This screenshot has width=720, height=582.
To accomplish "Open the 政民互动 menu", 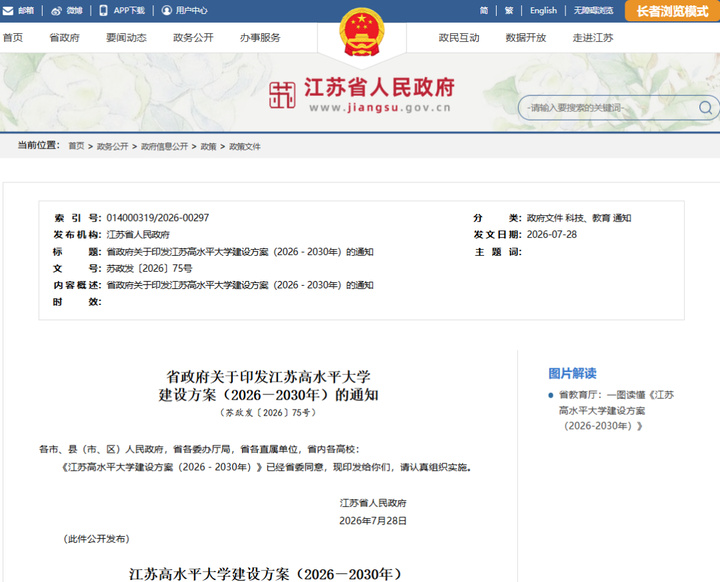I will (459, 38).
